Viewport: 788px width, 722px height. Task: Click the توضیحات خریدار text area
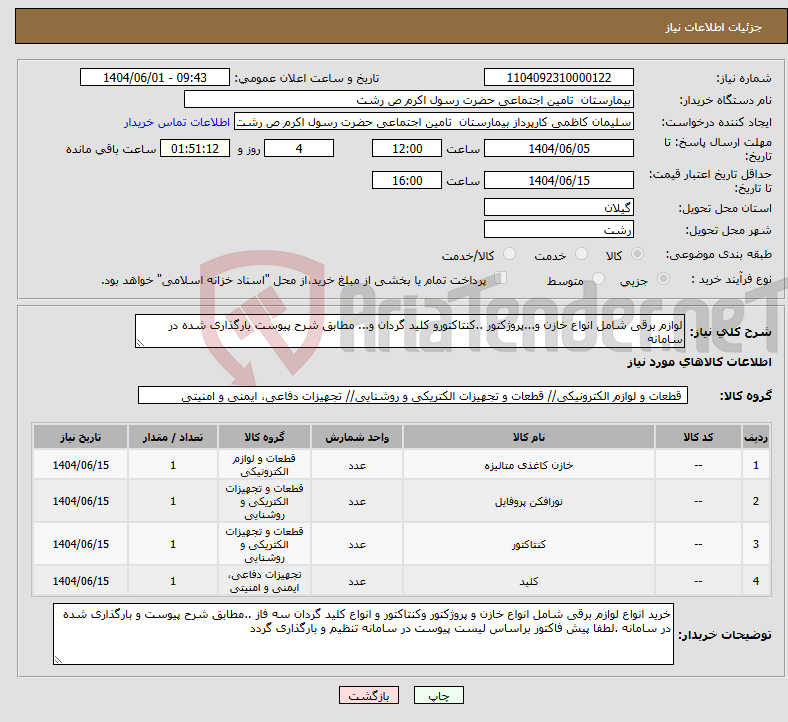(363, 634)
